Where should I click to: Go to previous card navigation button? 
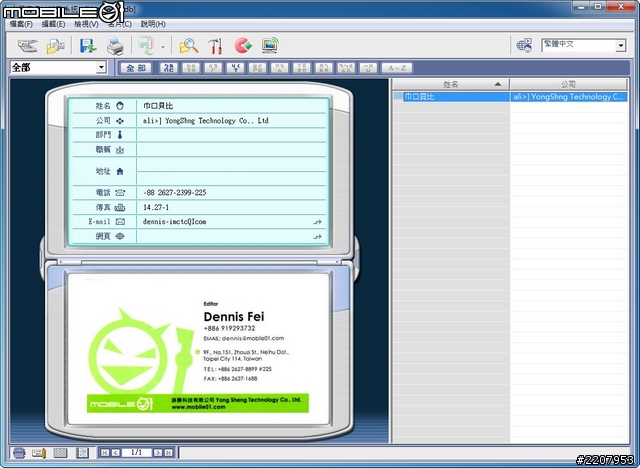pos(116,452)
